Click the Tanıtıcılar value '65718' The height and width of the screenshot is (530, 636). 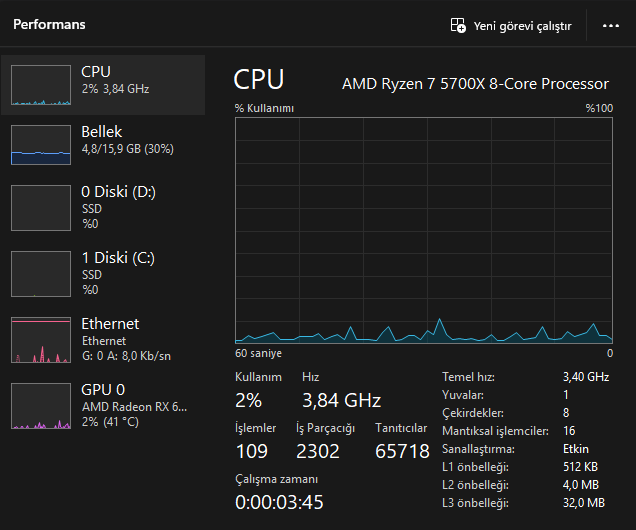(402, 451)
